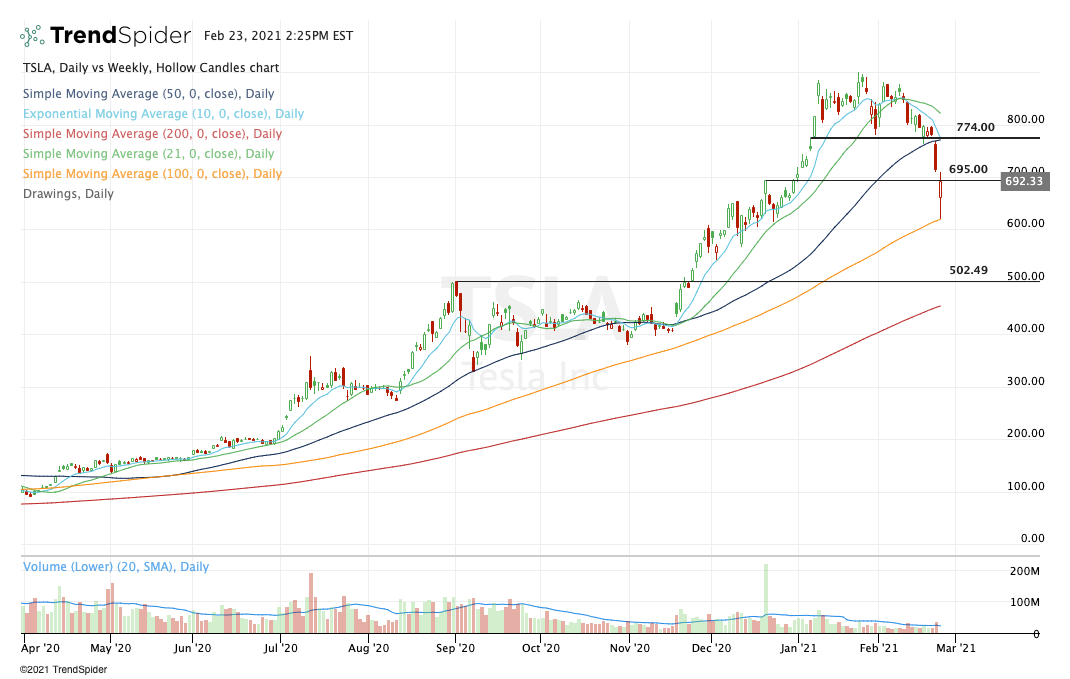Viewport: 1070px width, 679px height.
Task: Click the 500.00 price axis label
Action: tap(1026, 276)
